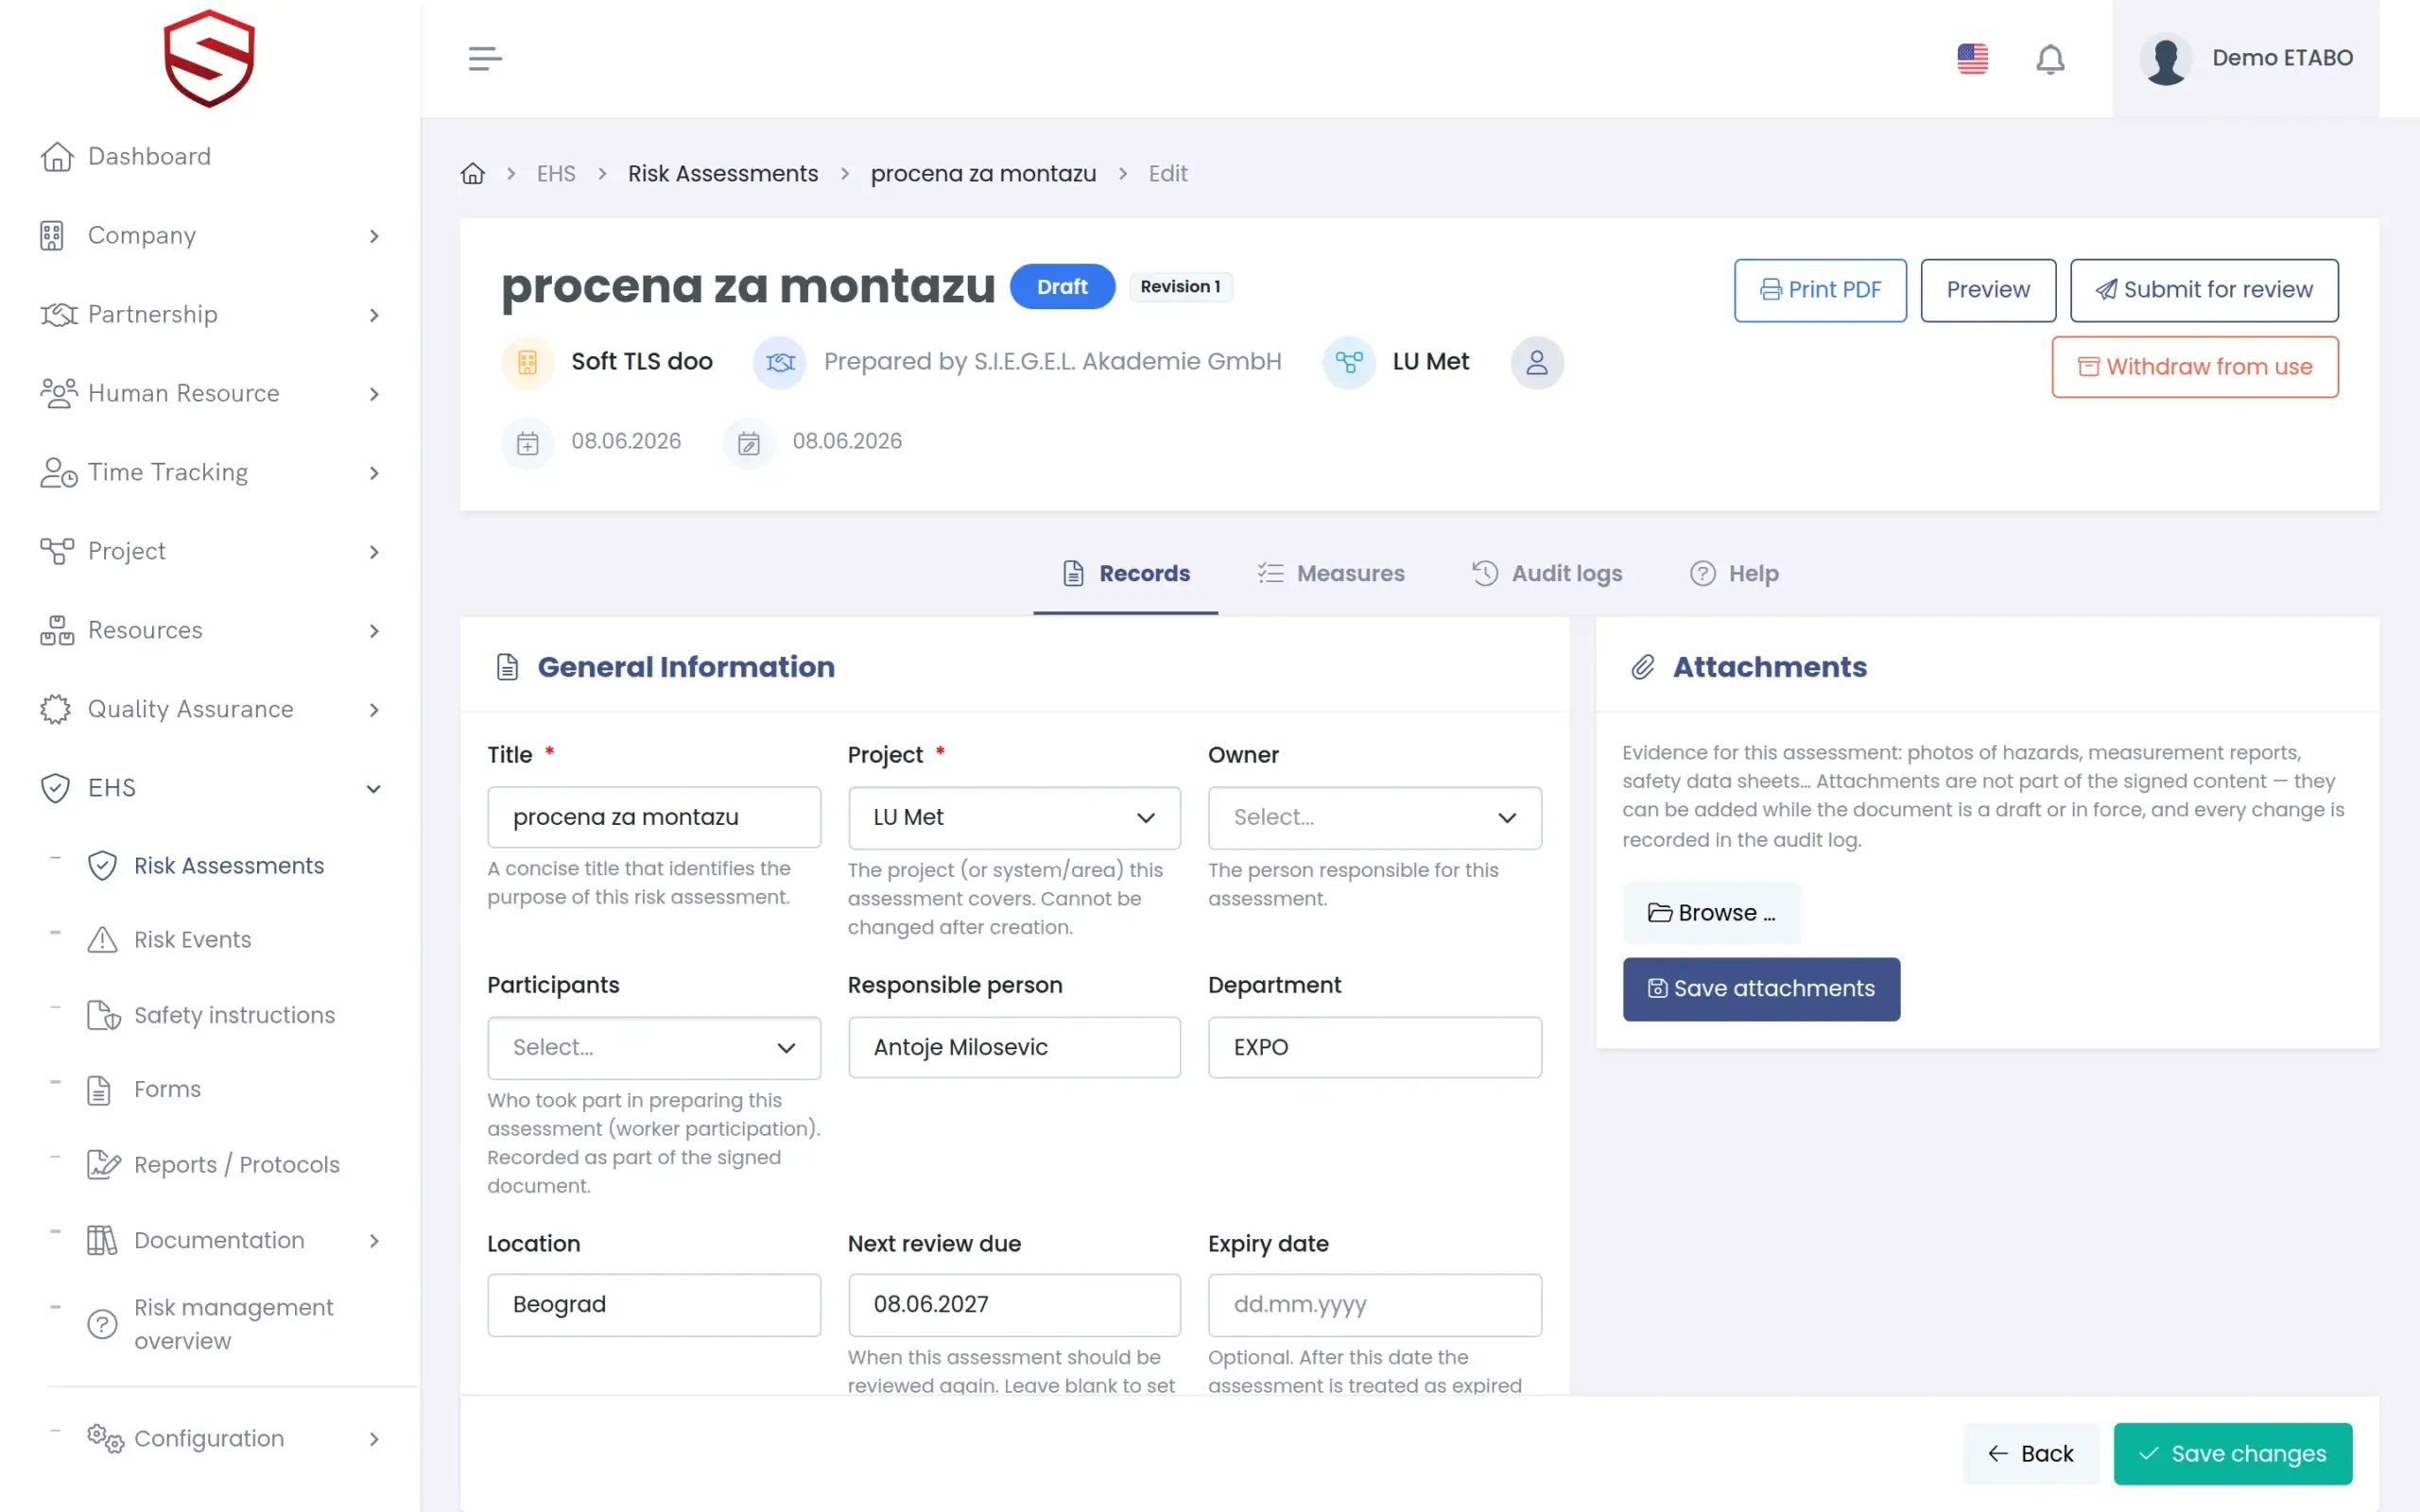
Task: Click the Soft TLS doo company icon
Action: coord(527,362)
